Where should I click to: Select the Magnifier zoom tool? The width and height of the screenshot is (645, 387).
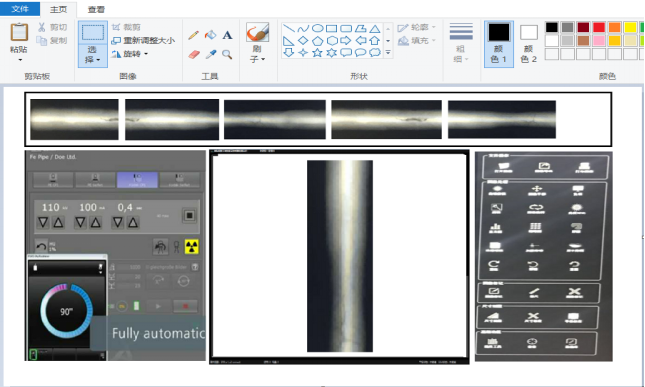tap(227, 54)
